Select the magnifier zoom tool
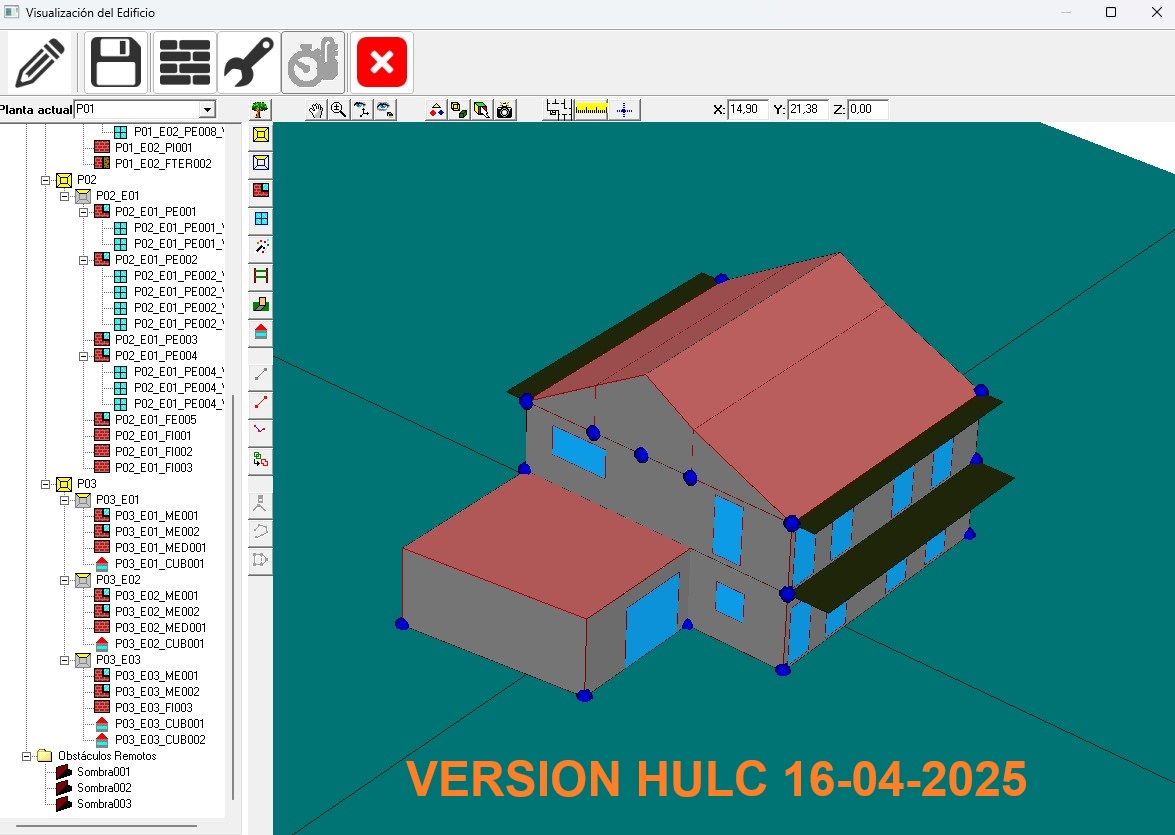Image resolution: width=1175 pixels, height=835 pixels. click(339, 110)
